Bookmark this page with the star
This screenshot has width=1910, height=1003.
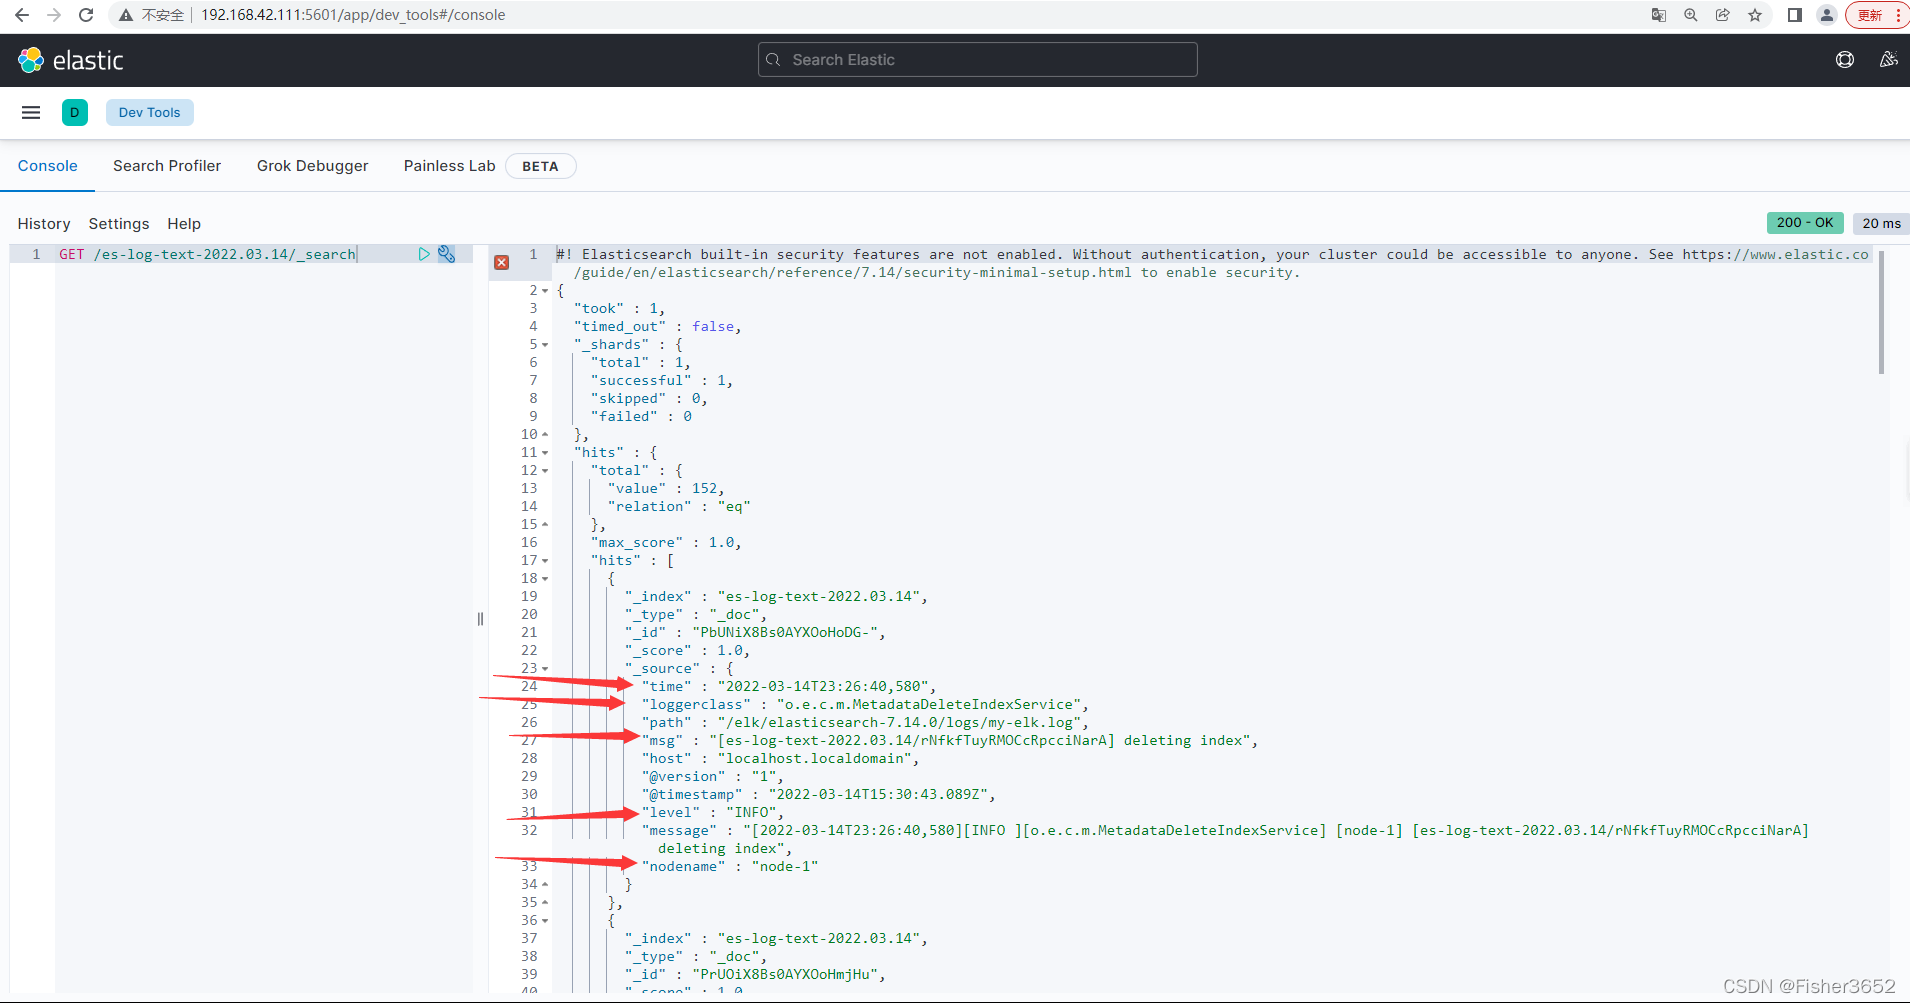point(1755,15)
